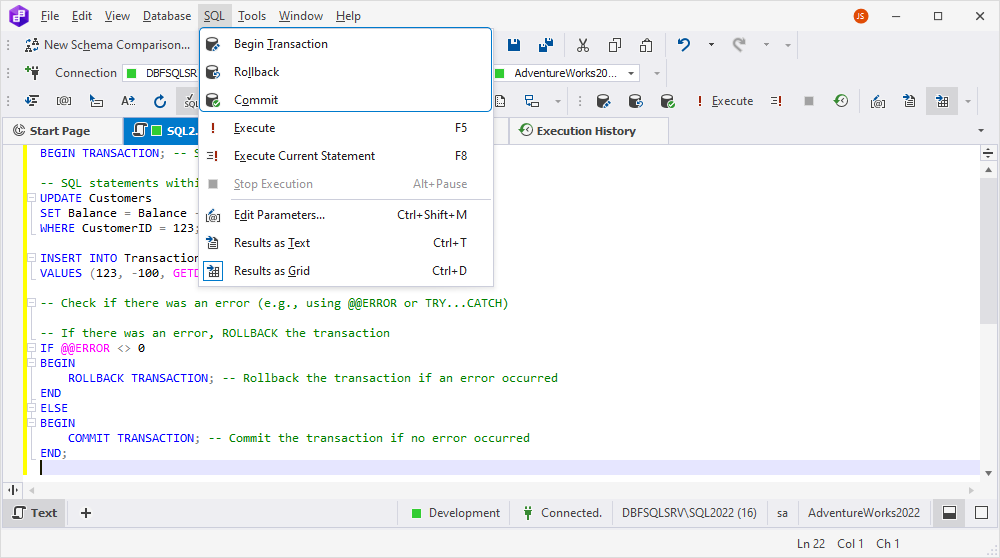1000x558 pixels.
Task: Click the New Schema Comparison toolbar button
Action: click(x=107, y=45)
